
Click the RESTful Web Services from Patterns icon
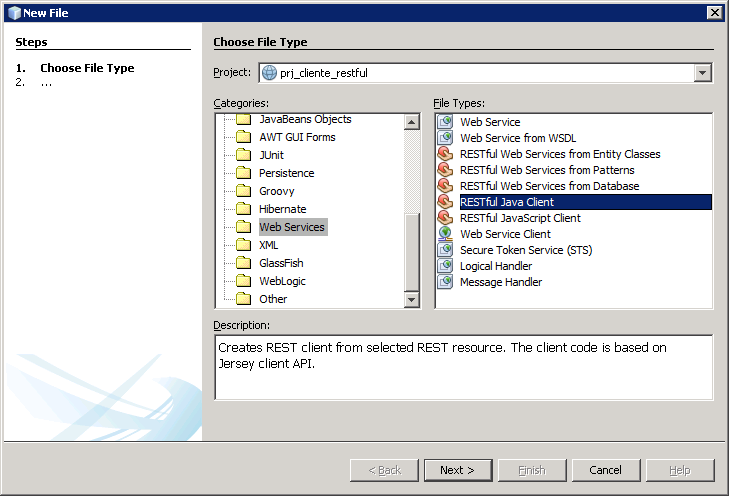tap(446, 170)
